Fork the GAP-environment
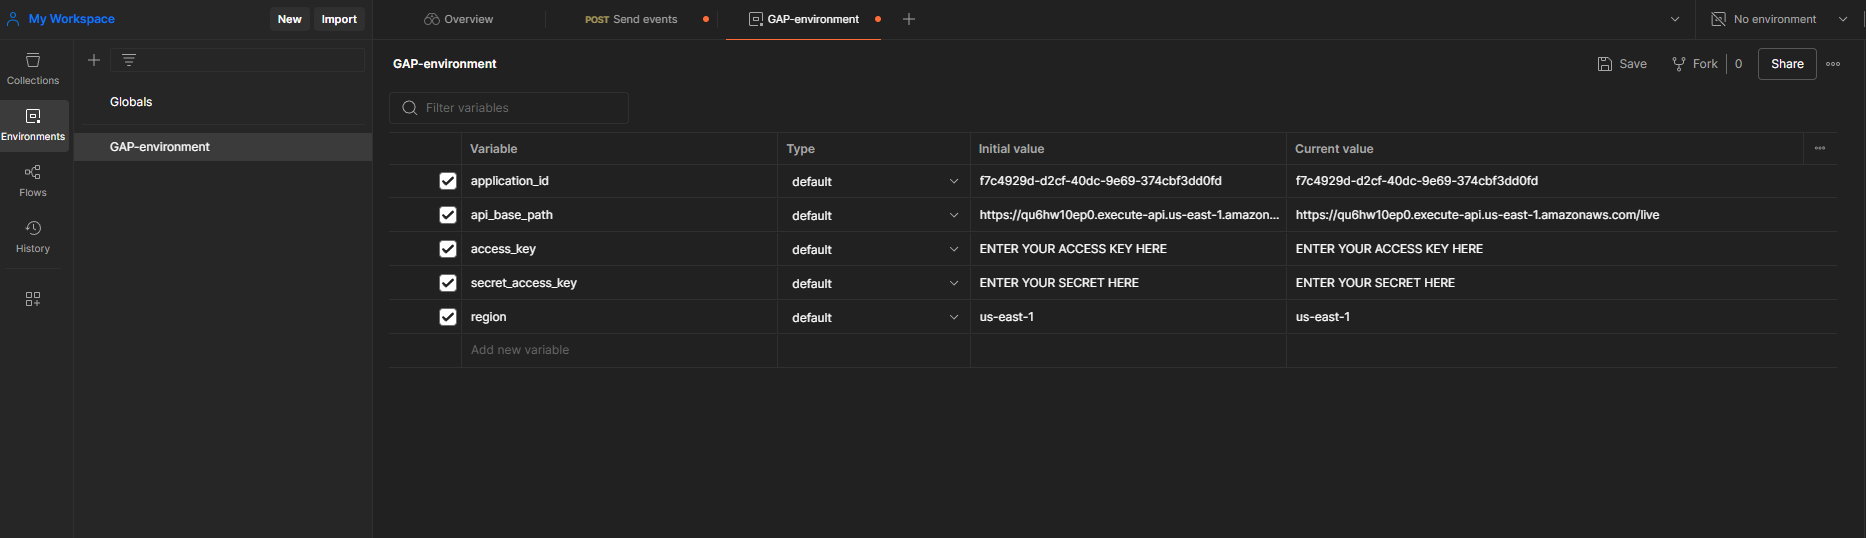Image resolution: width=1866 pixels, height=538 pixels. [x=1695, y=64]
